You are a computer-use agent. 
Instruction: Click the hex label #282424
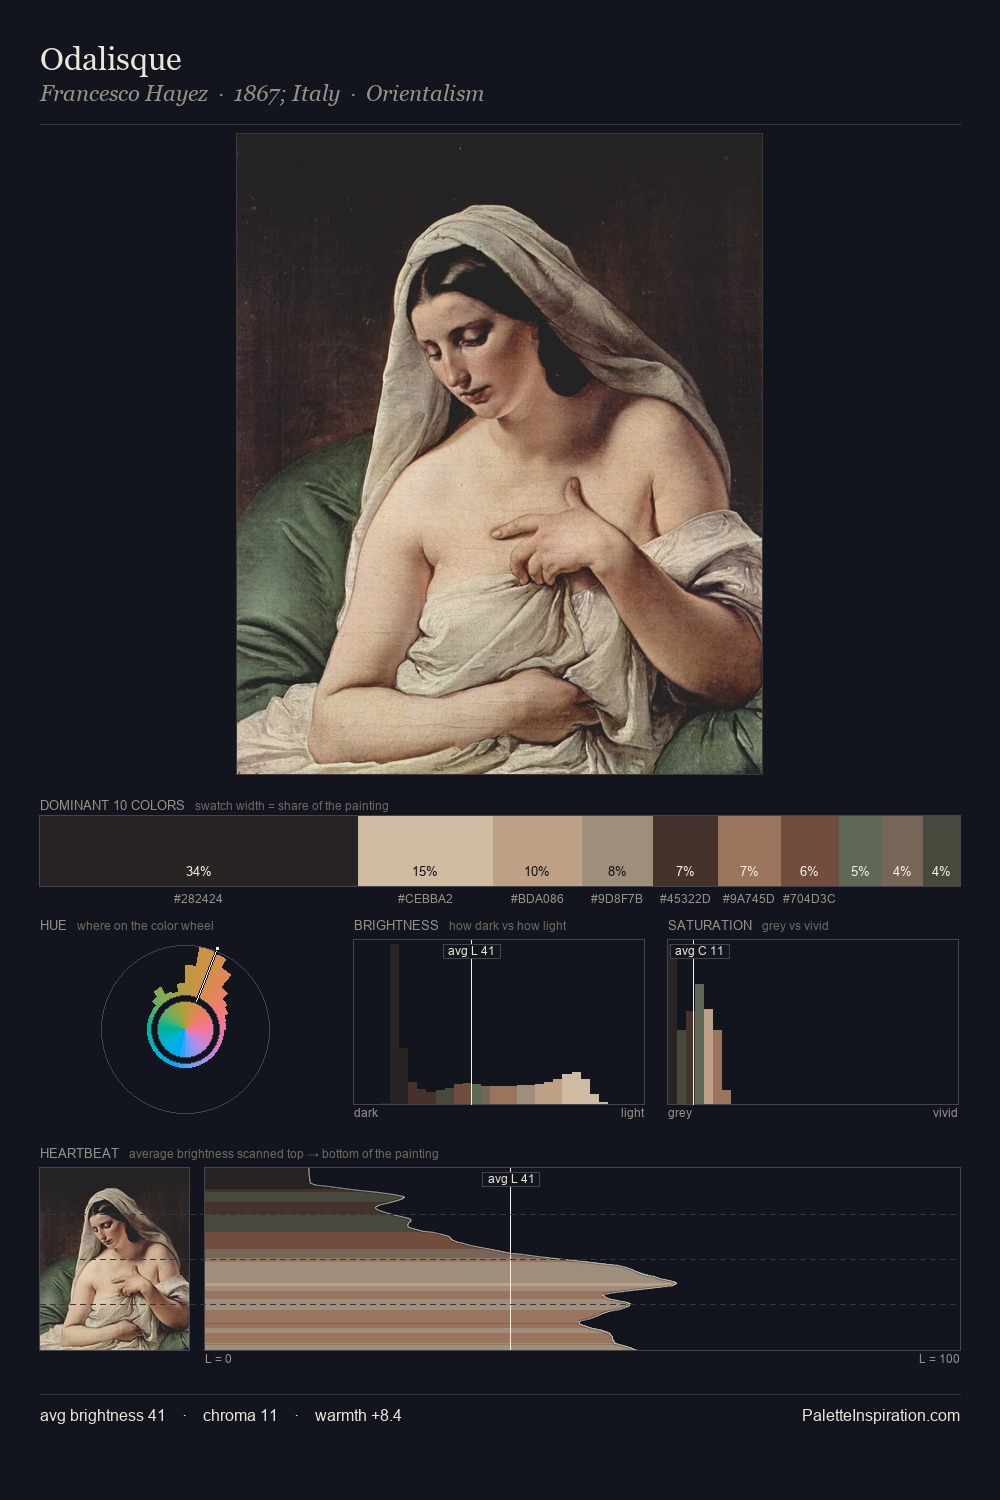tap(198, 899)
